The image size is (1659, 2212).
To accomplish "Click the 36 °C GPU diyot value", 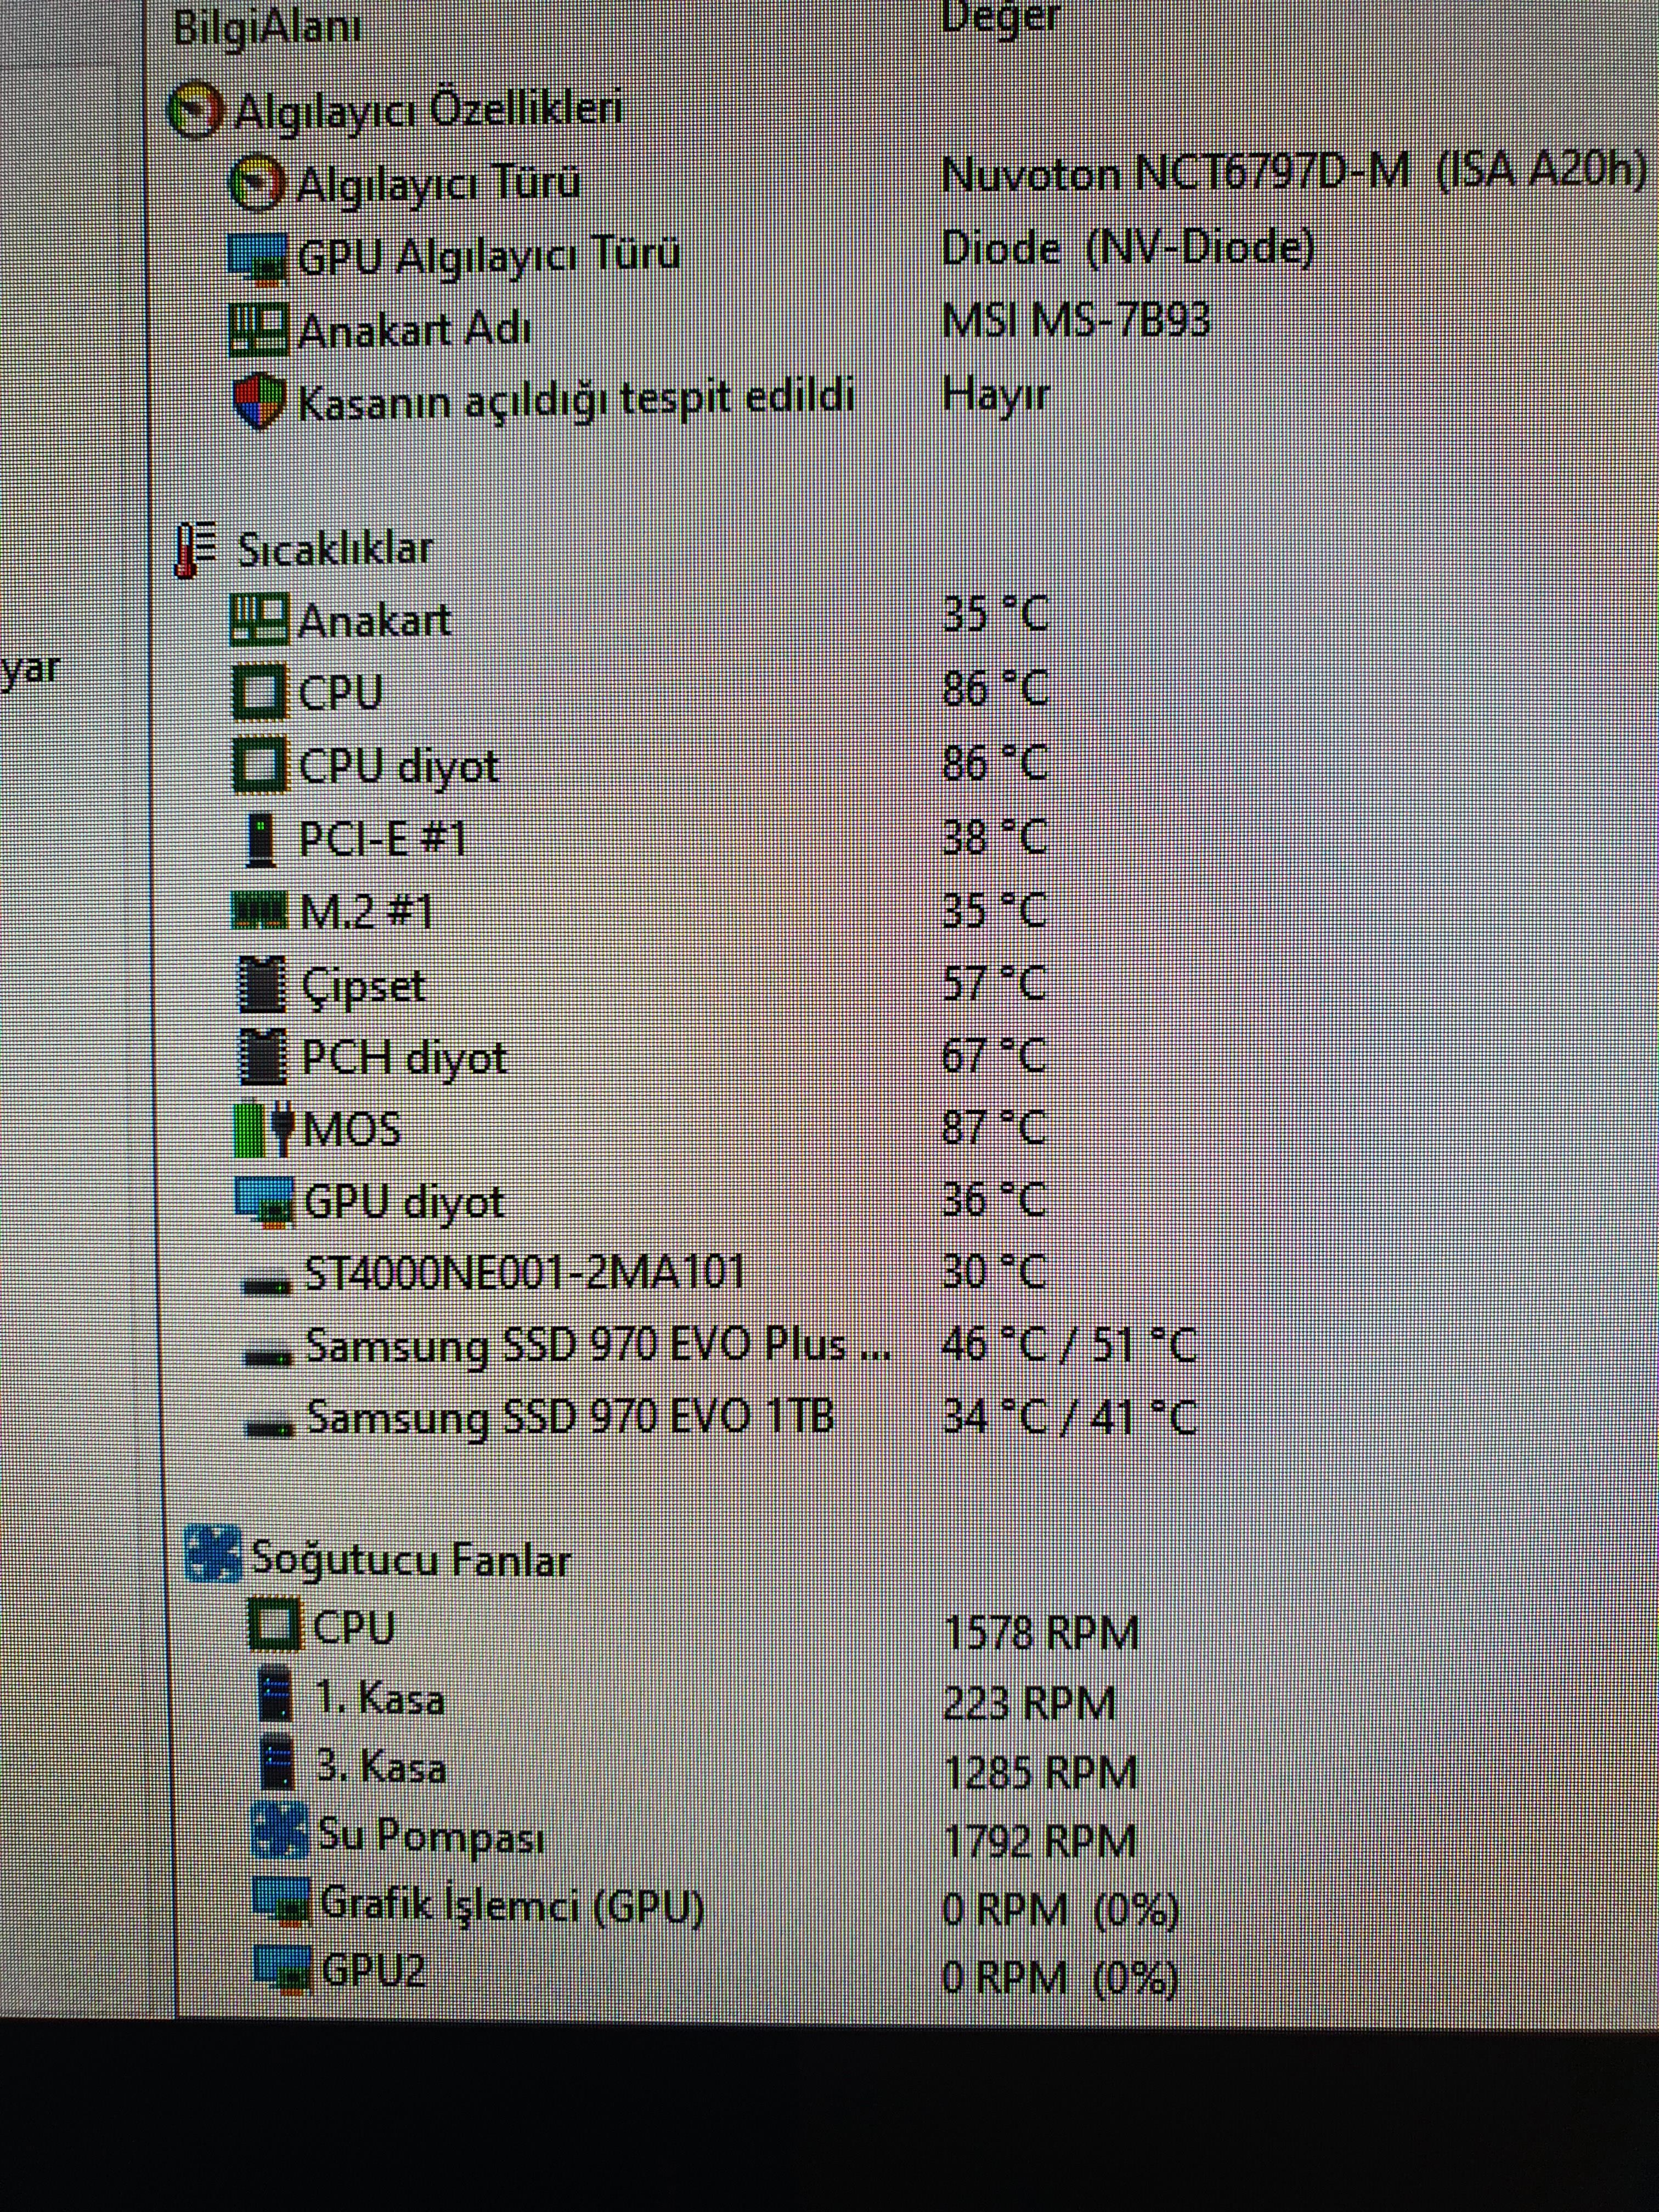I will (994, 1199).
